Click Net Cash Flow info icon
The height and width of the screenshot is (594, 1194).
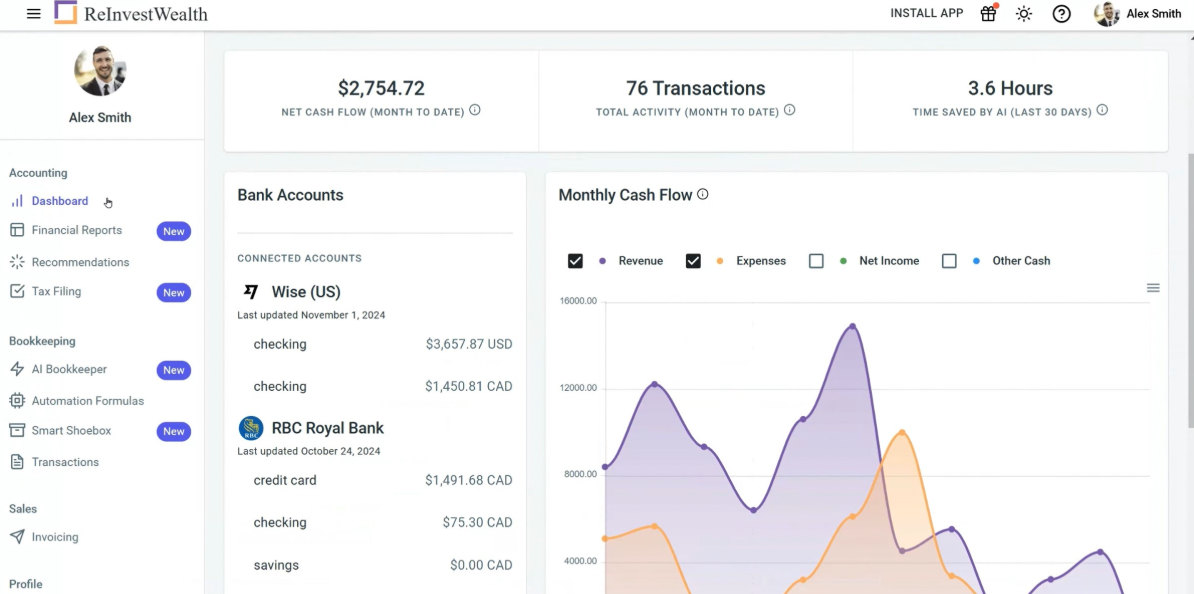474,110
